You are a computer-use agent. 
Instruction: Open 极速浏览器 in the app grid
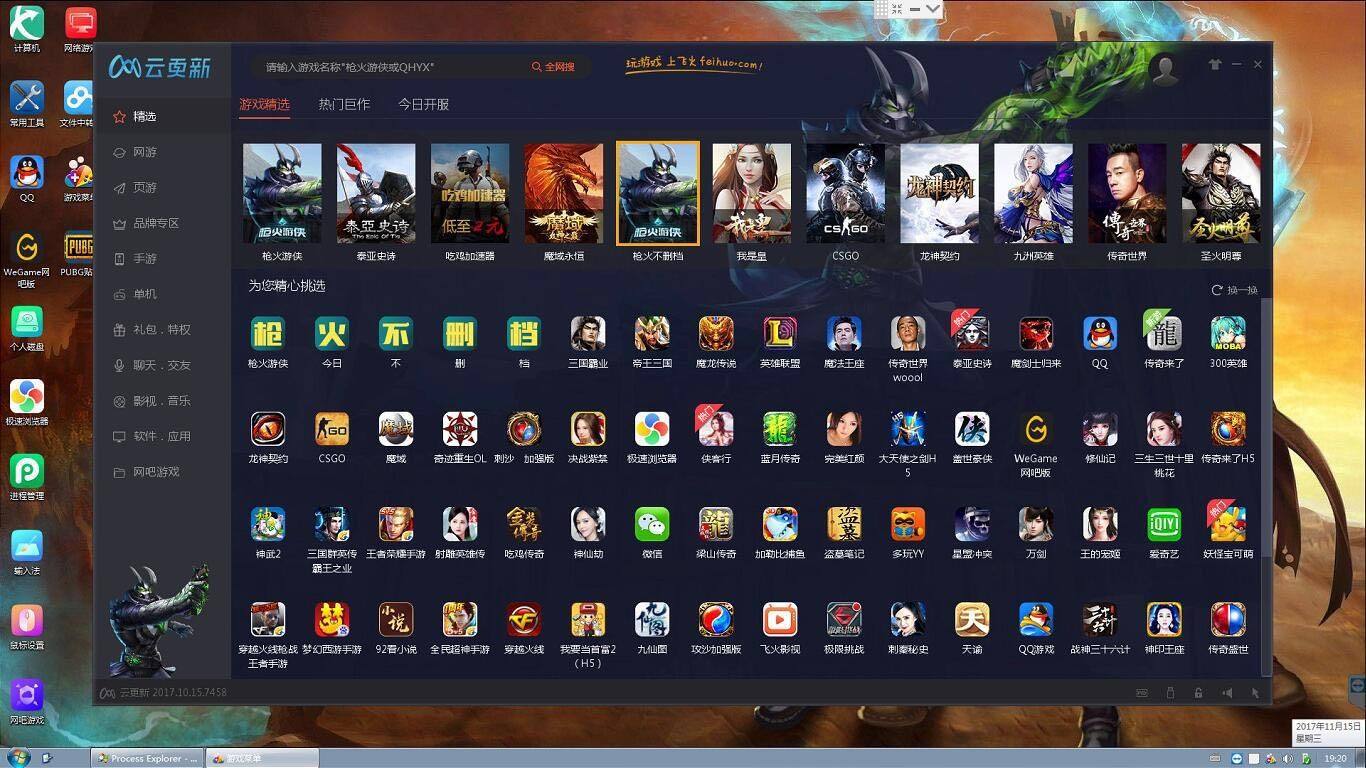pyautogui.click(x=652, y=428)
